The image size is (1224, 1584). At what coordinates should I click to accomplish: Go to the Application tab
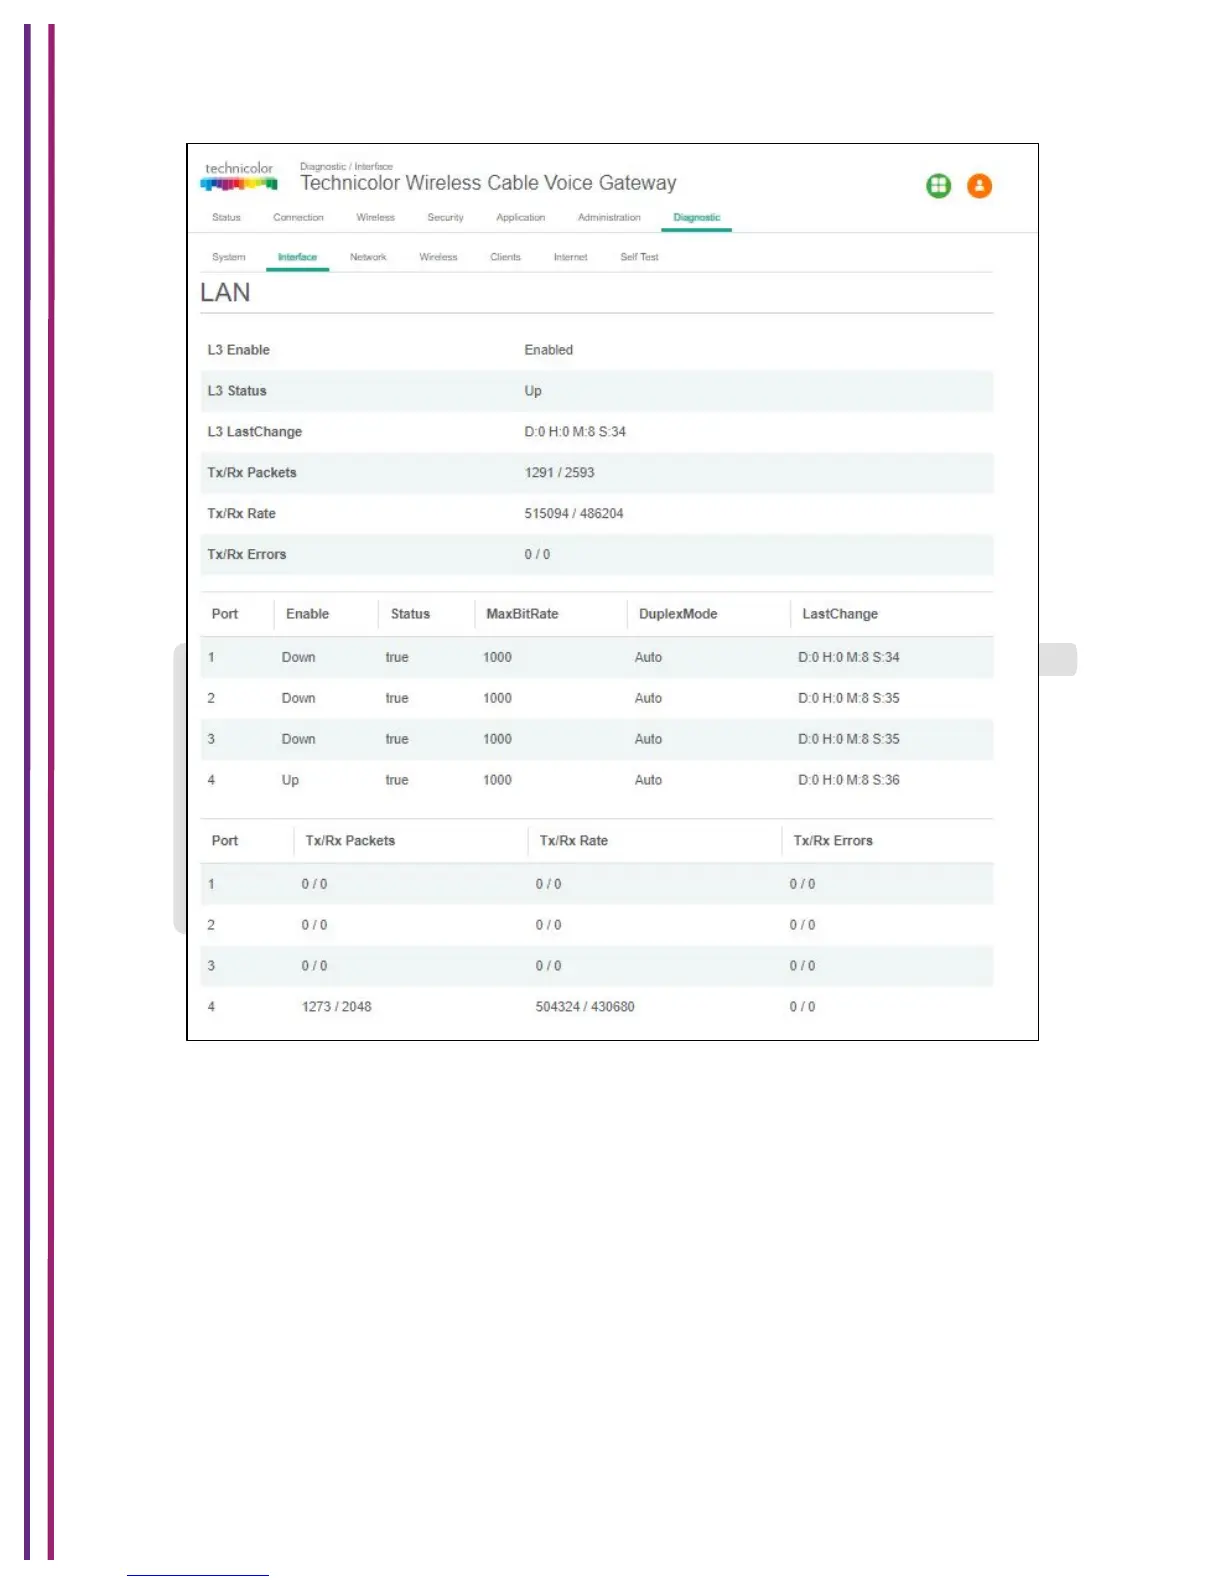click(520, 217)
